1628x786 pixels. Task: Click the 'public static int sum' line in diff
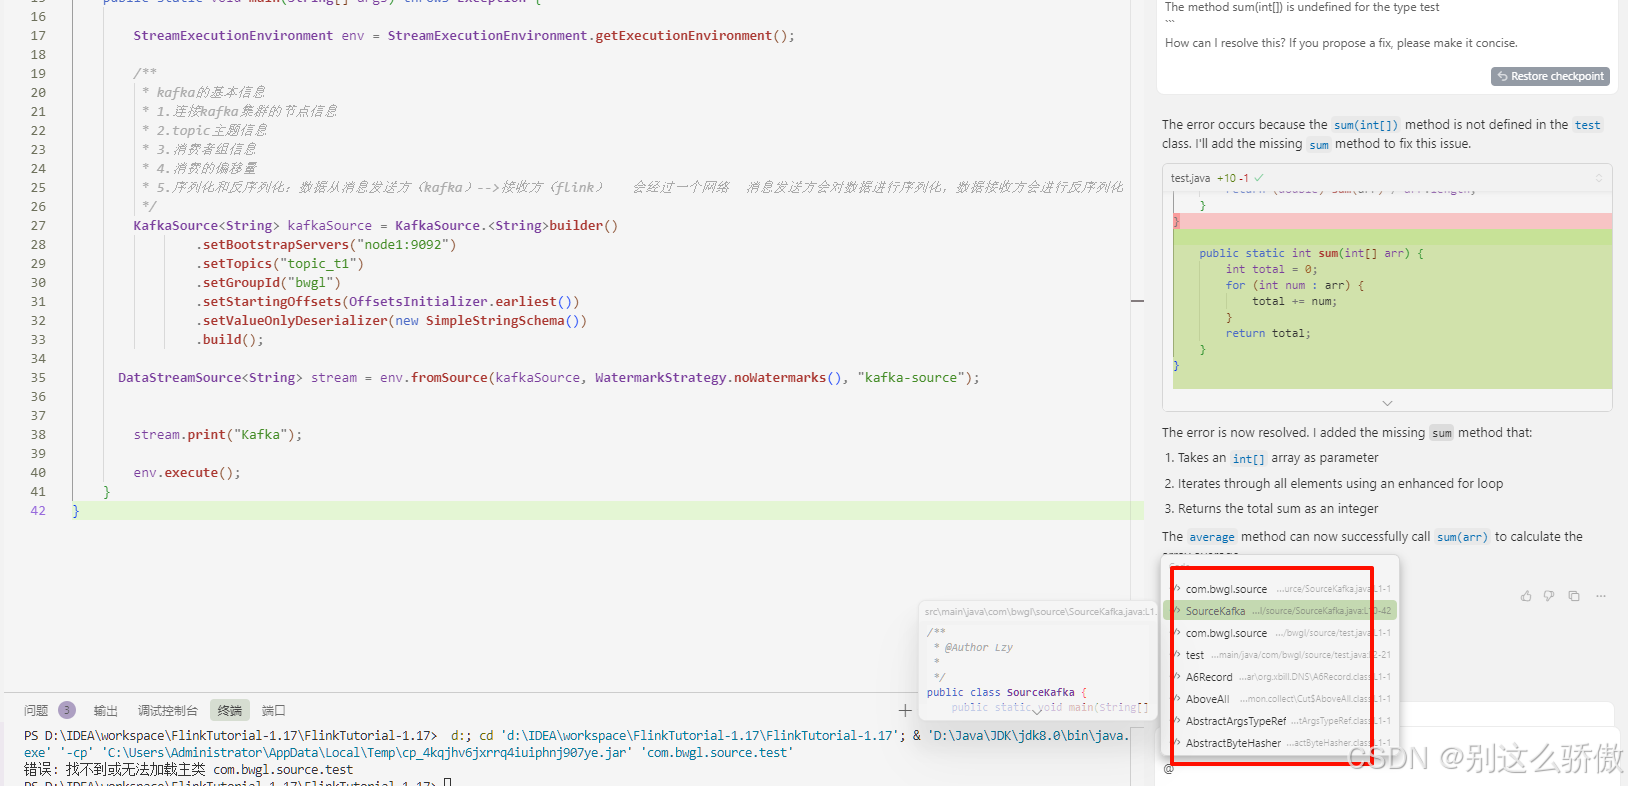tap(1311, 253)
